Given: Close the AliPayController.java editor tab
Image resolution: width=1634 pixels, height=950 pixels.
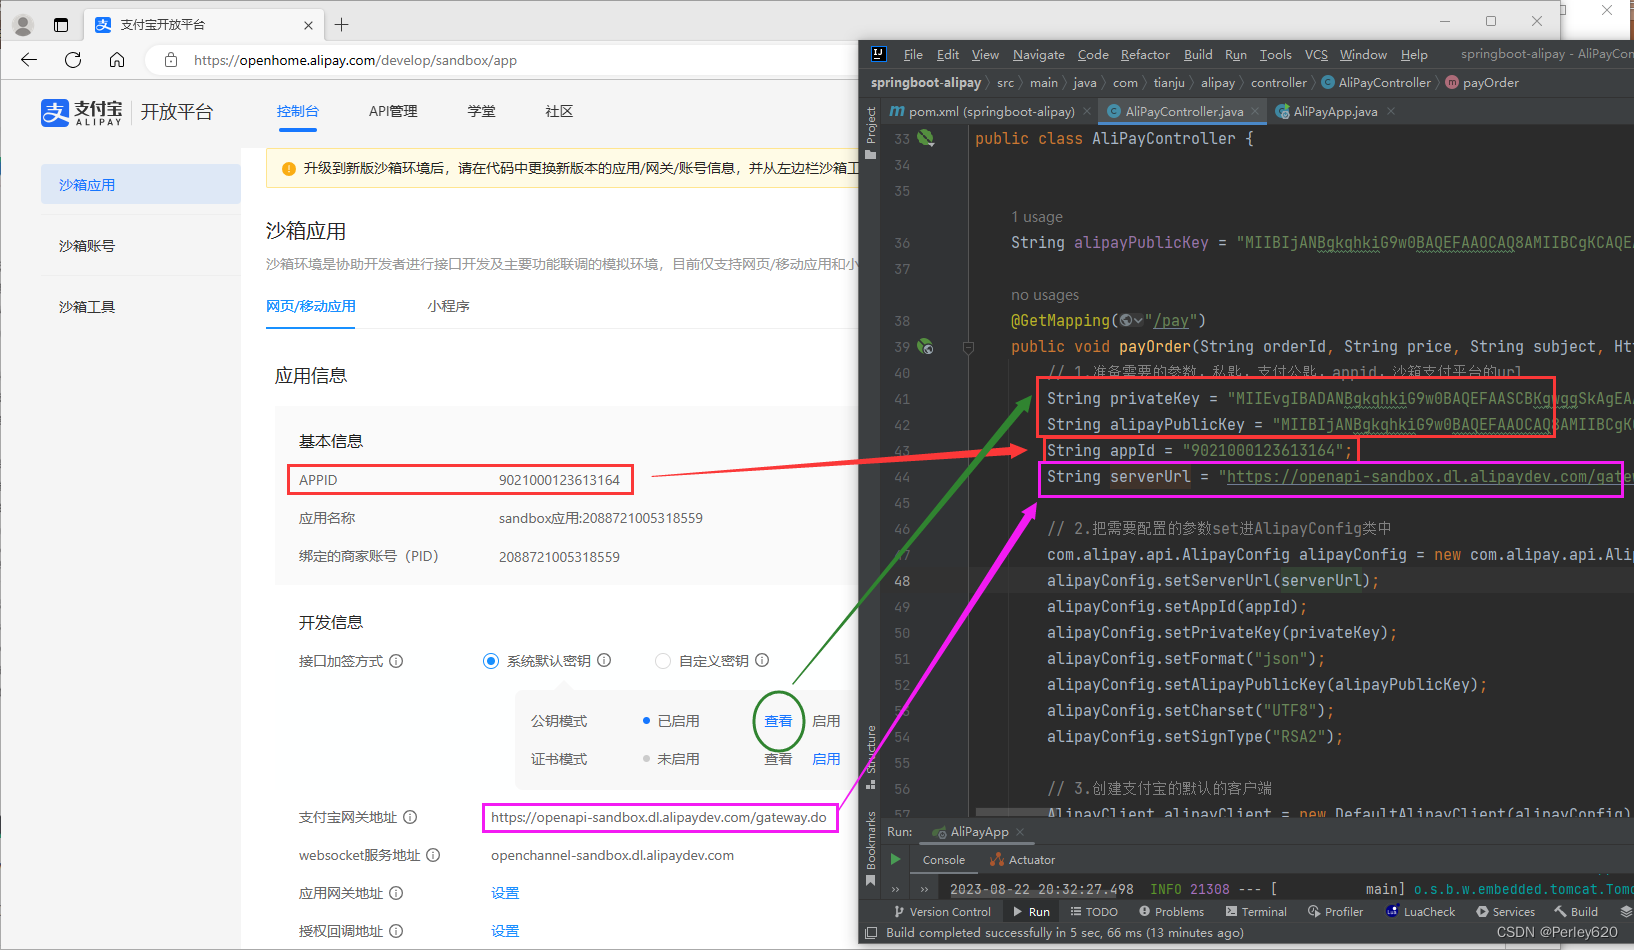Looking at the screenshot, I should pyautogui.click(x=1256, y=111).
